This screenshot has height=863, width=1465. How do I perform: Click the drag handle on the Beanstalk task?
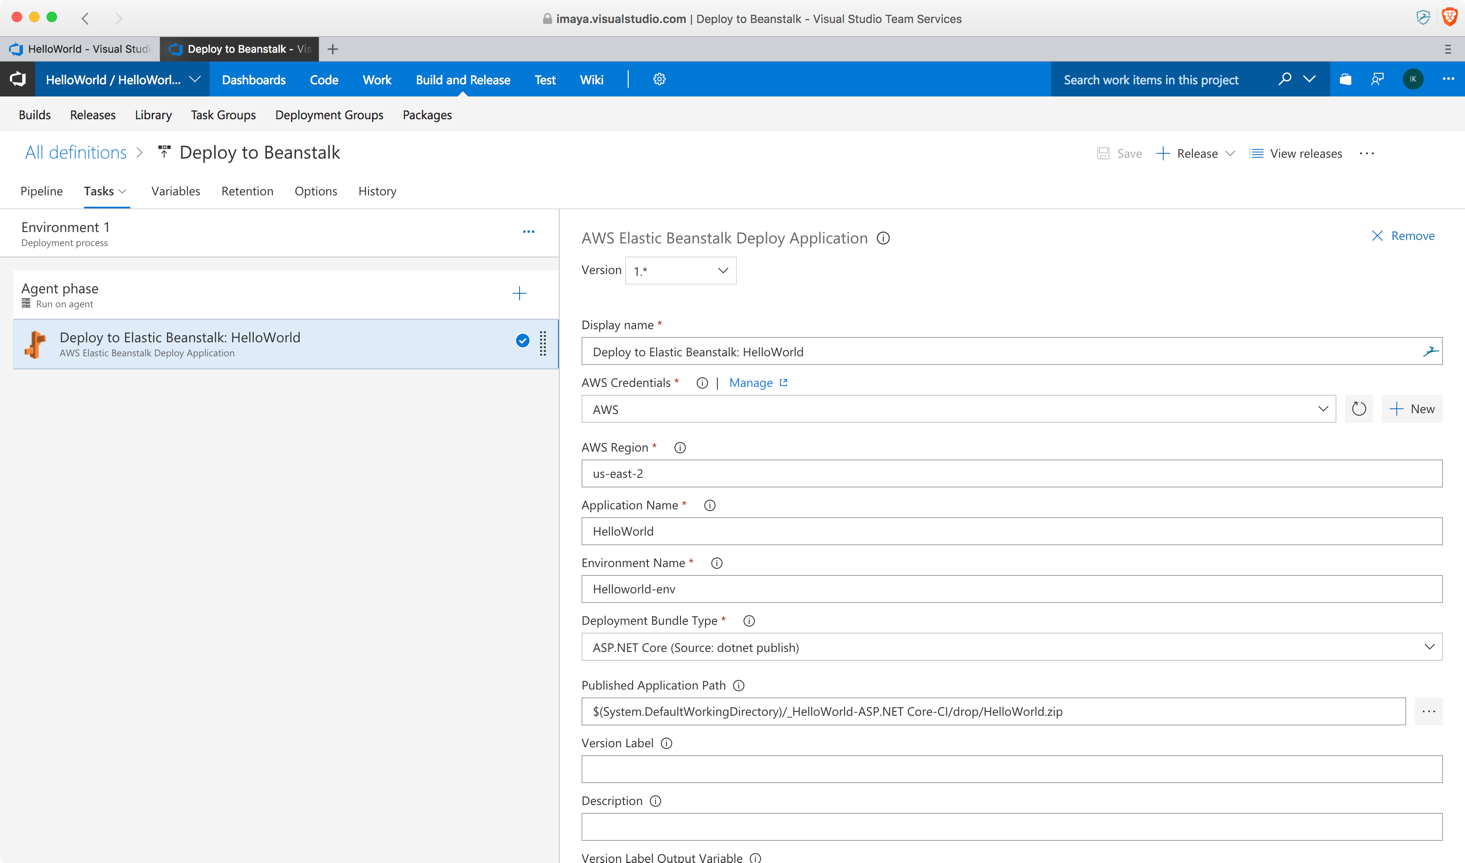coord(543,344)
